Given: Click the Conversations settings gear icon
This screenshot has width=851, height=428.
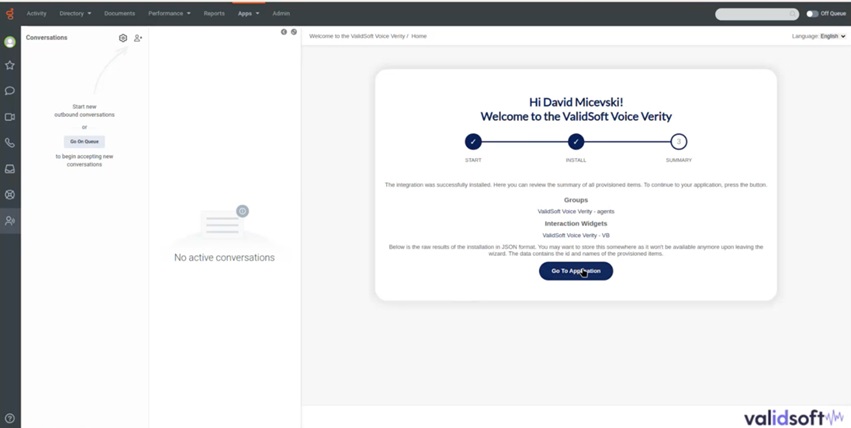Looking at the screenshot, I should tap(123, 38).
